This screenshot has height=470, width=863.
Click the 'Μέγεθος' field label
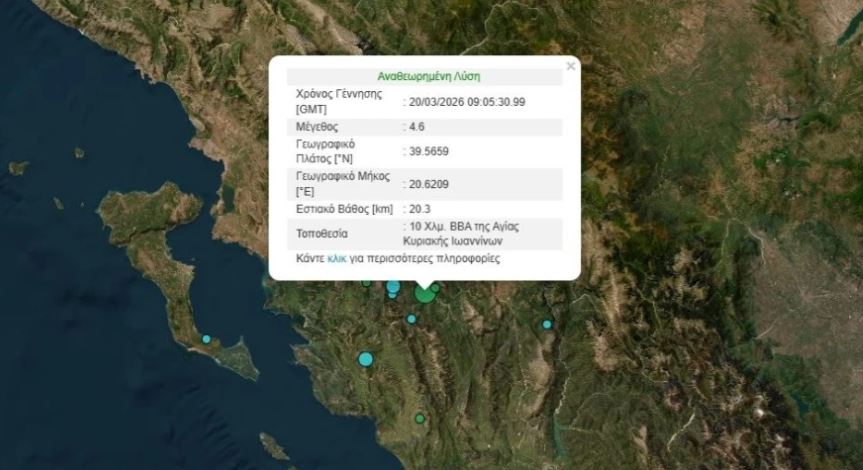point(317,127)
